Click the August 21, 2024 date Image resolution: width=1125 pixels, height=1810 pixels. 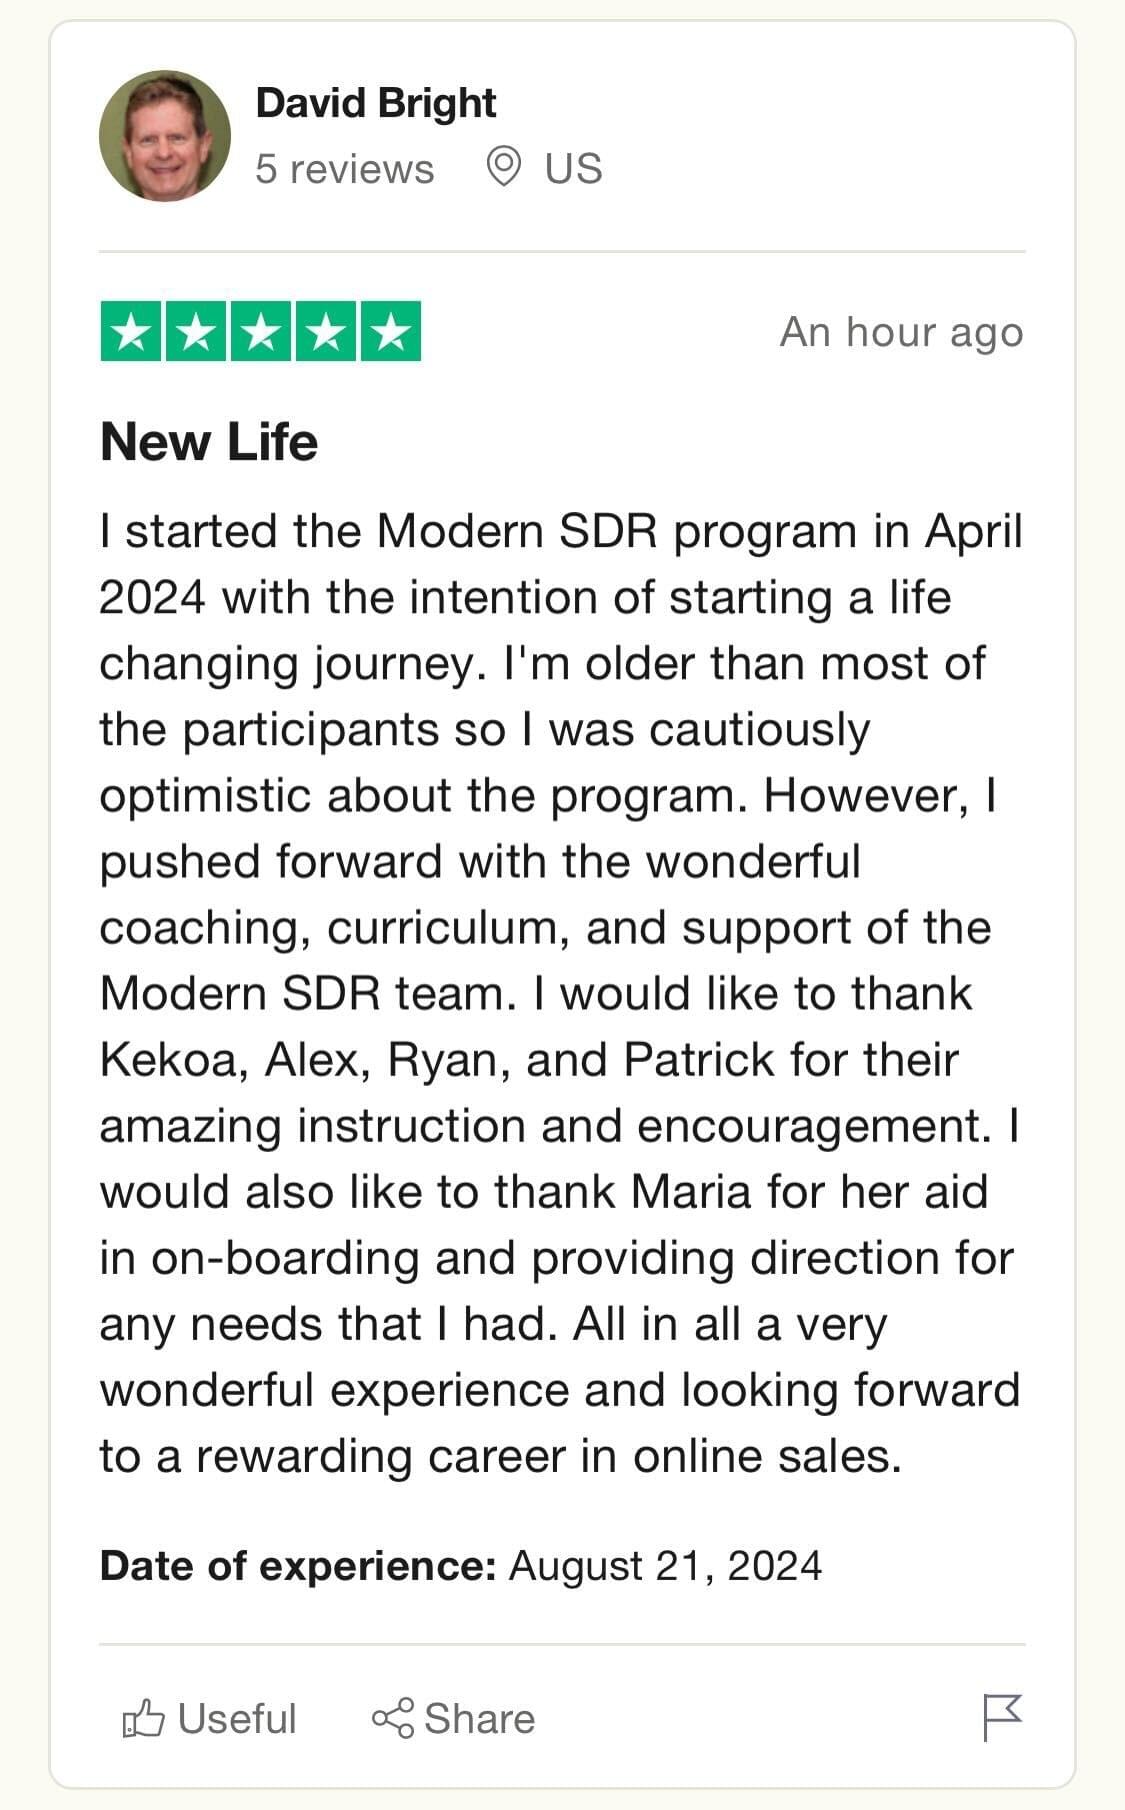665,1565
